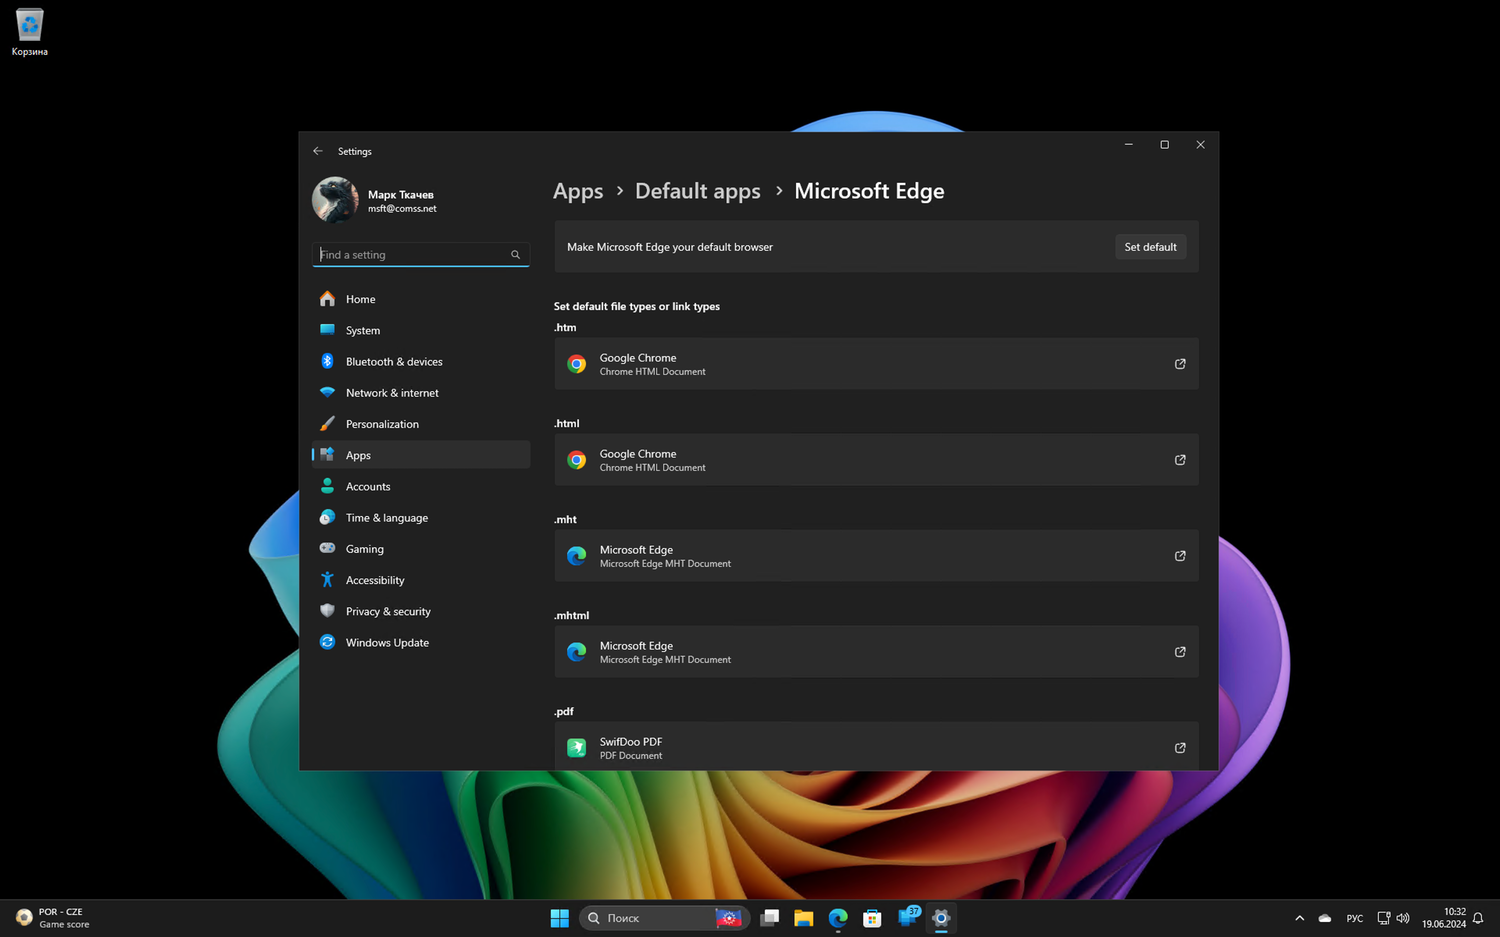Image resolution: width=1500 pixels, height=937 pixels.
Task: Click the external-link icon in the .mhtml row
Action: click(x=1180, y=652)
